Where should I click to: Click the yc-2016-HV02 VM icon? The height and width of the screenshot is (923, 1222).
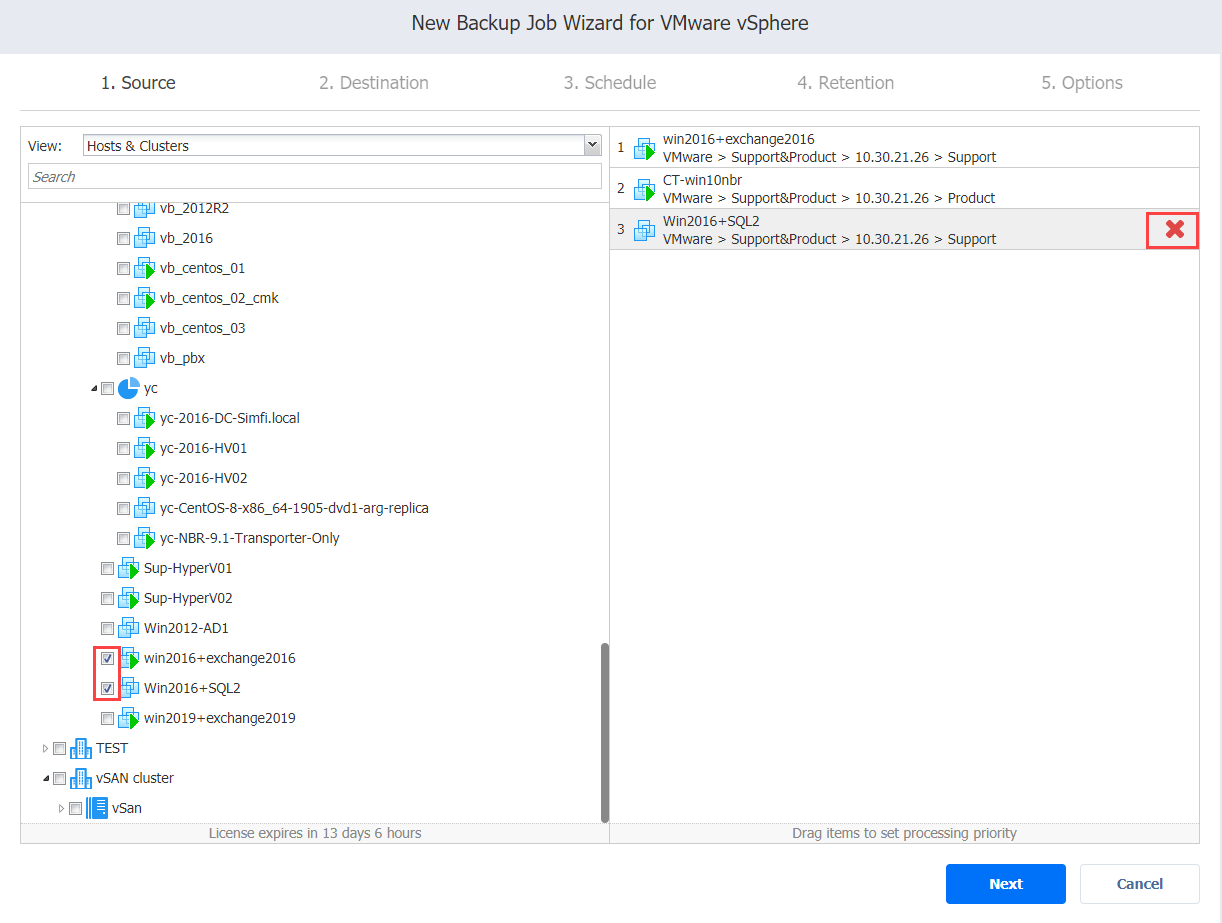pyautogui.click(x=144, y=478)
